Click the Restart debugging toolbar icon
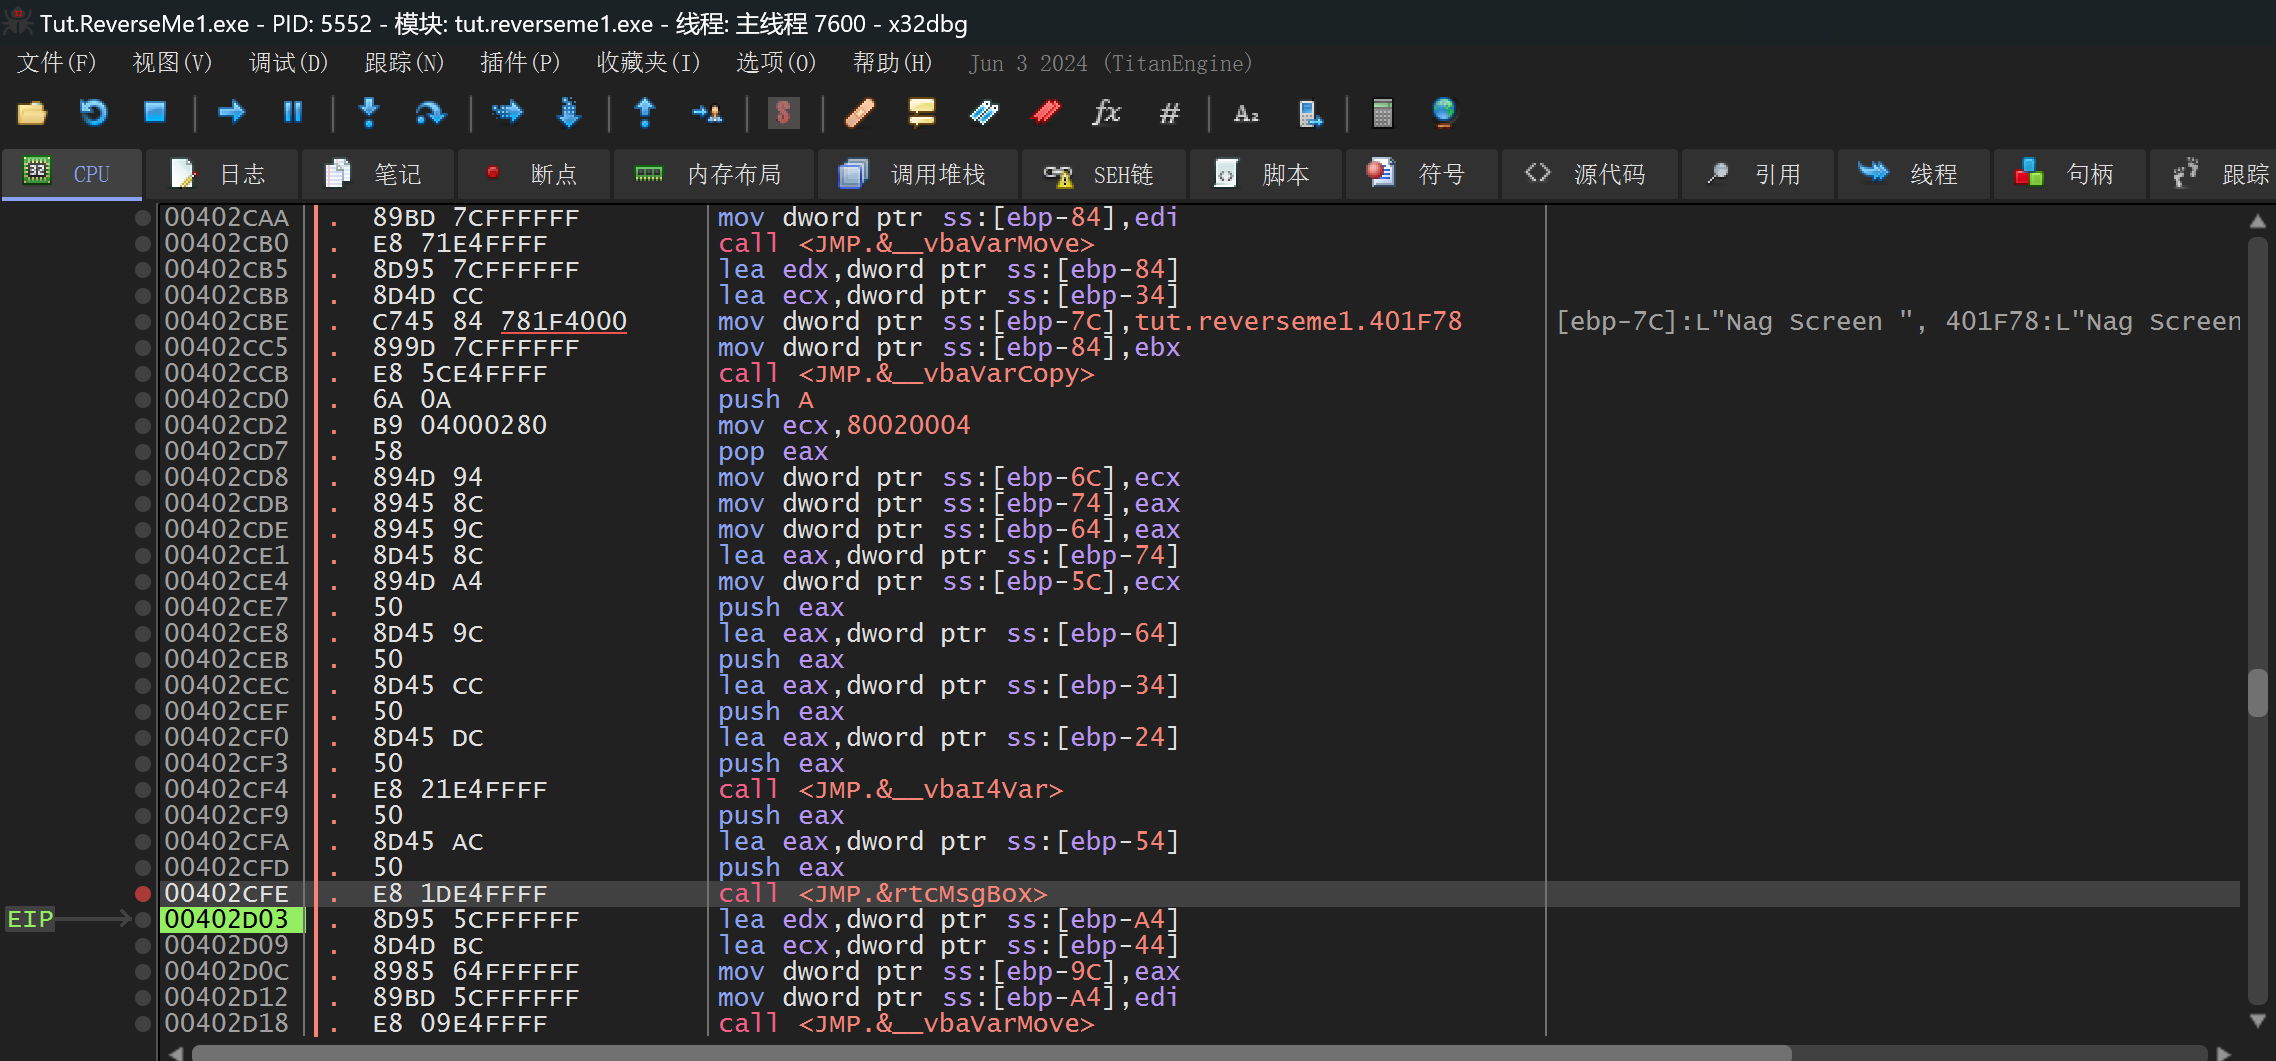The width and height of the screenshot is (2276, 1061). point(93,112)
